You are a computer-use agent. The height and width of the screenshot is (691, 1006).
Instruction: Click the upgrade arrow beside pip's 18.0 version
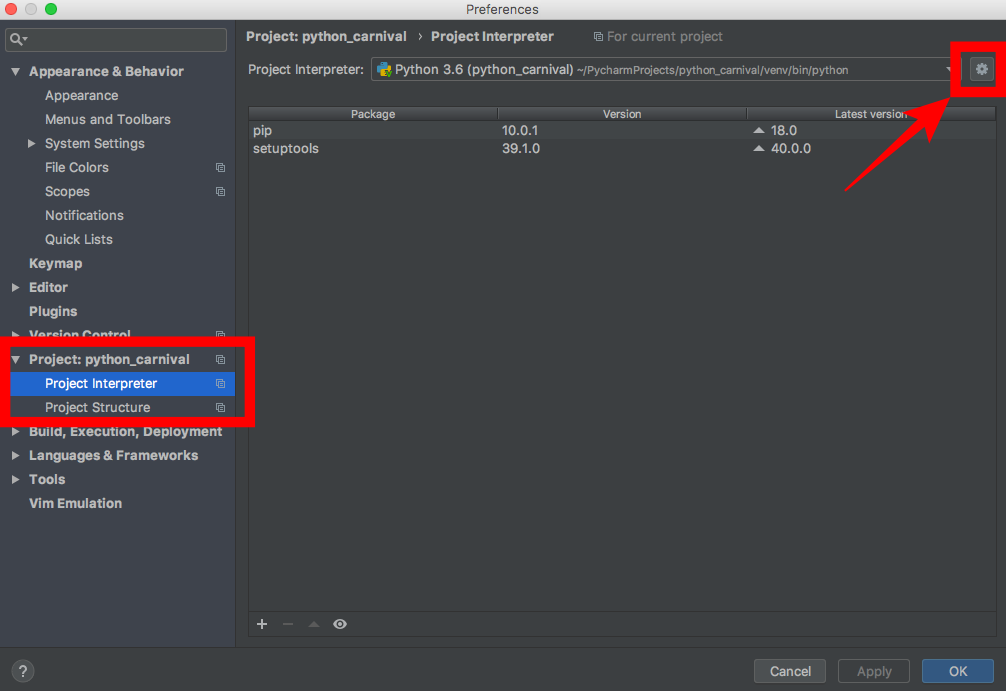click(x=757, y=130)
